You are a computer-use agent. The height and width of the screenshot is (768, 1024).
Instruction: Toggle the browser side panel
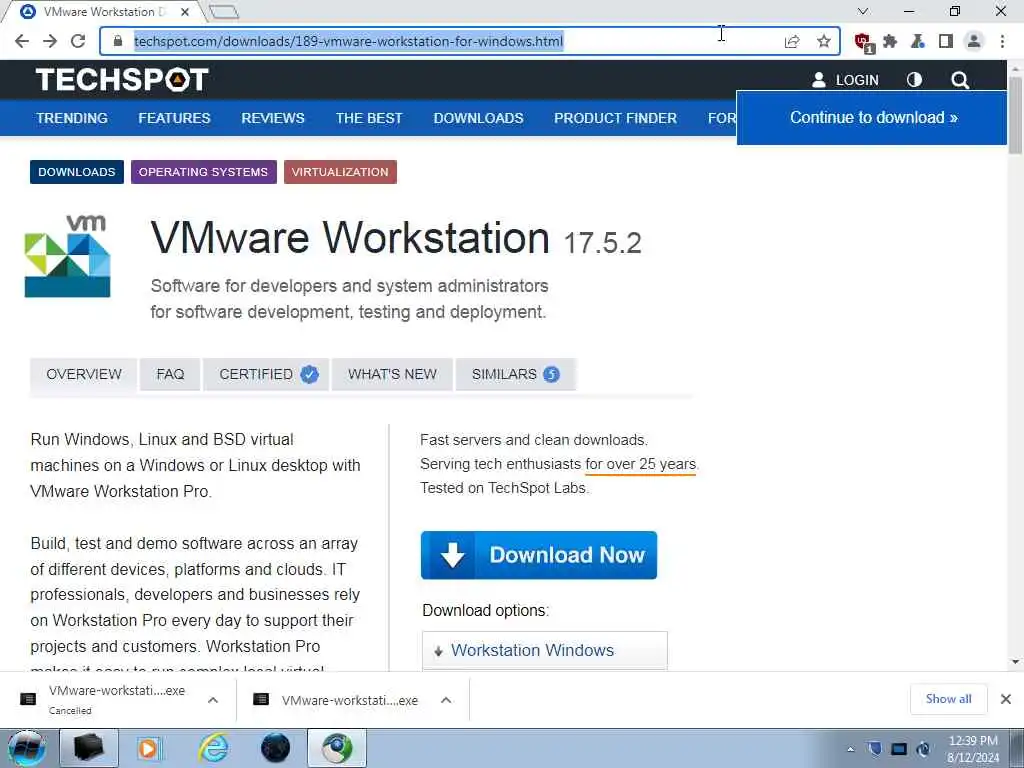tap(945, 42)
